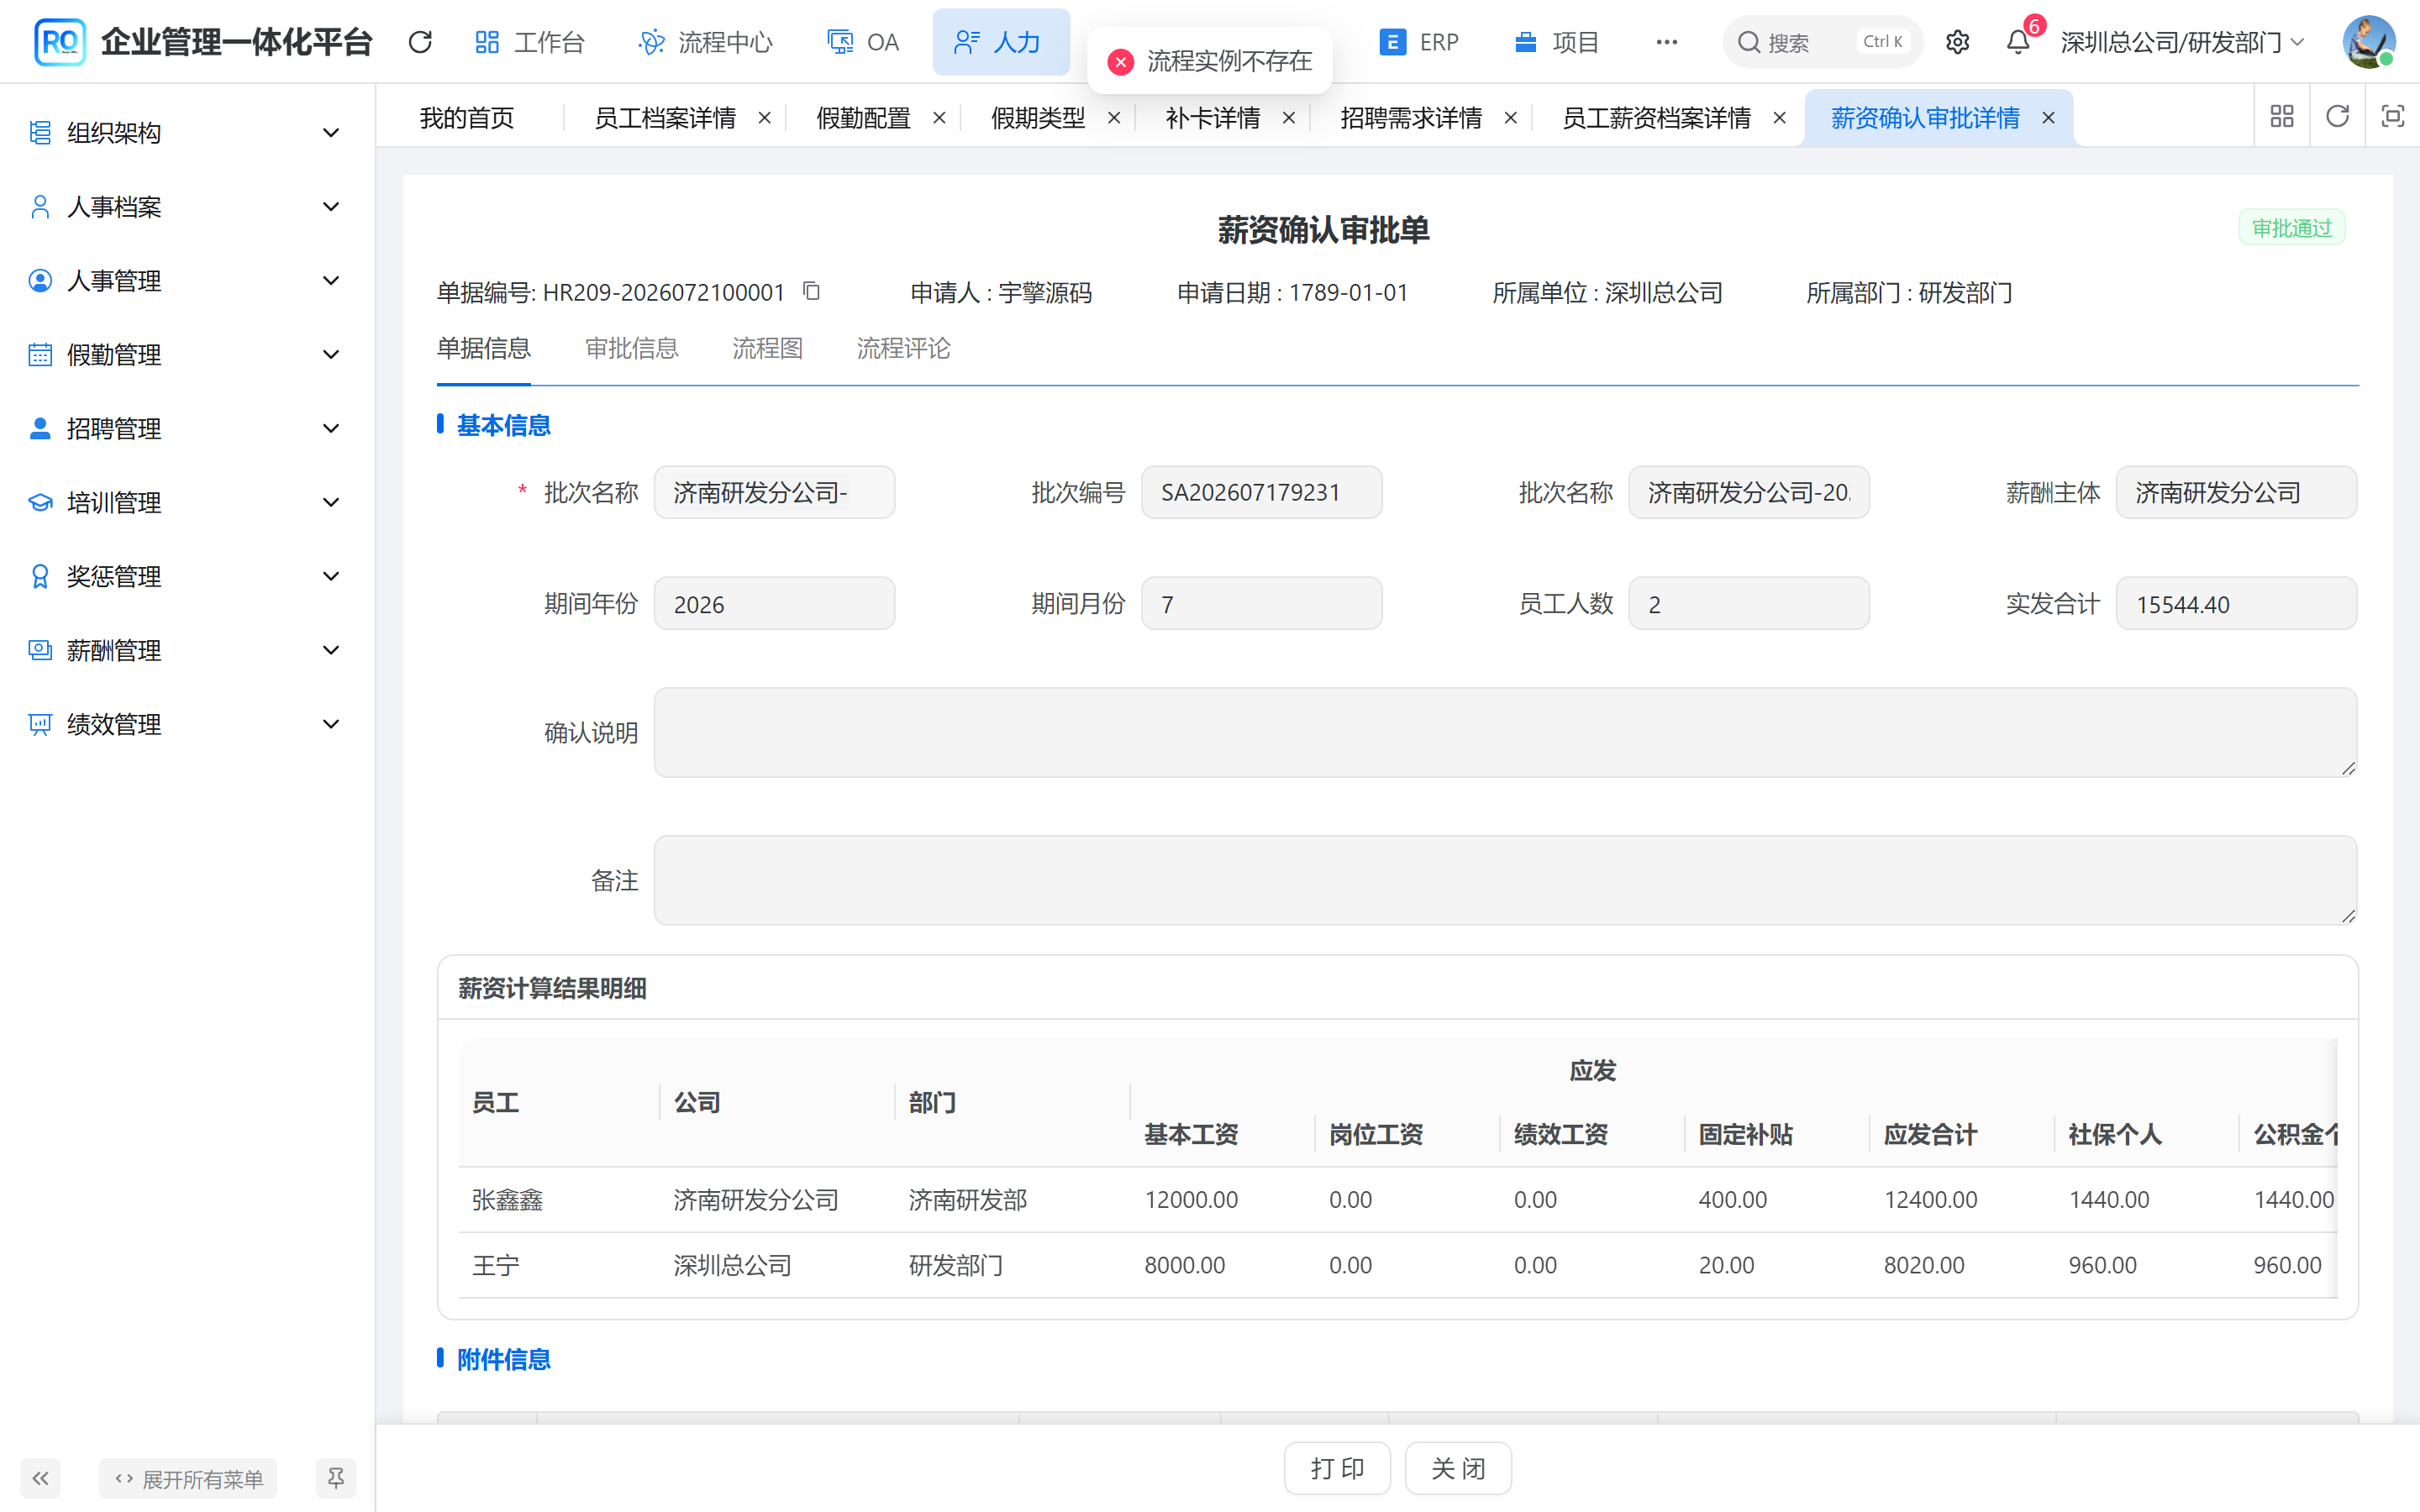Open the 深圳总公司/研发部门 organization dropdown
This screenshot has height=1512, width=2420.
[2183, 42]
